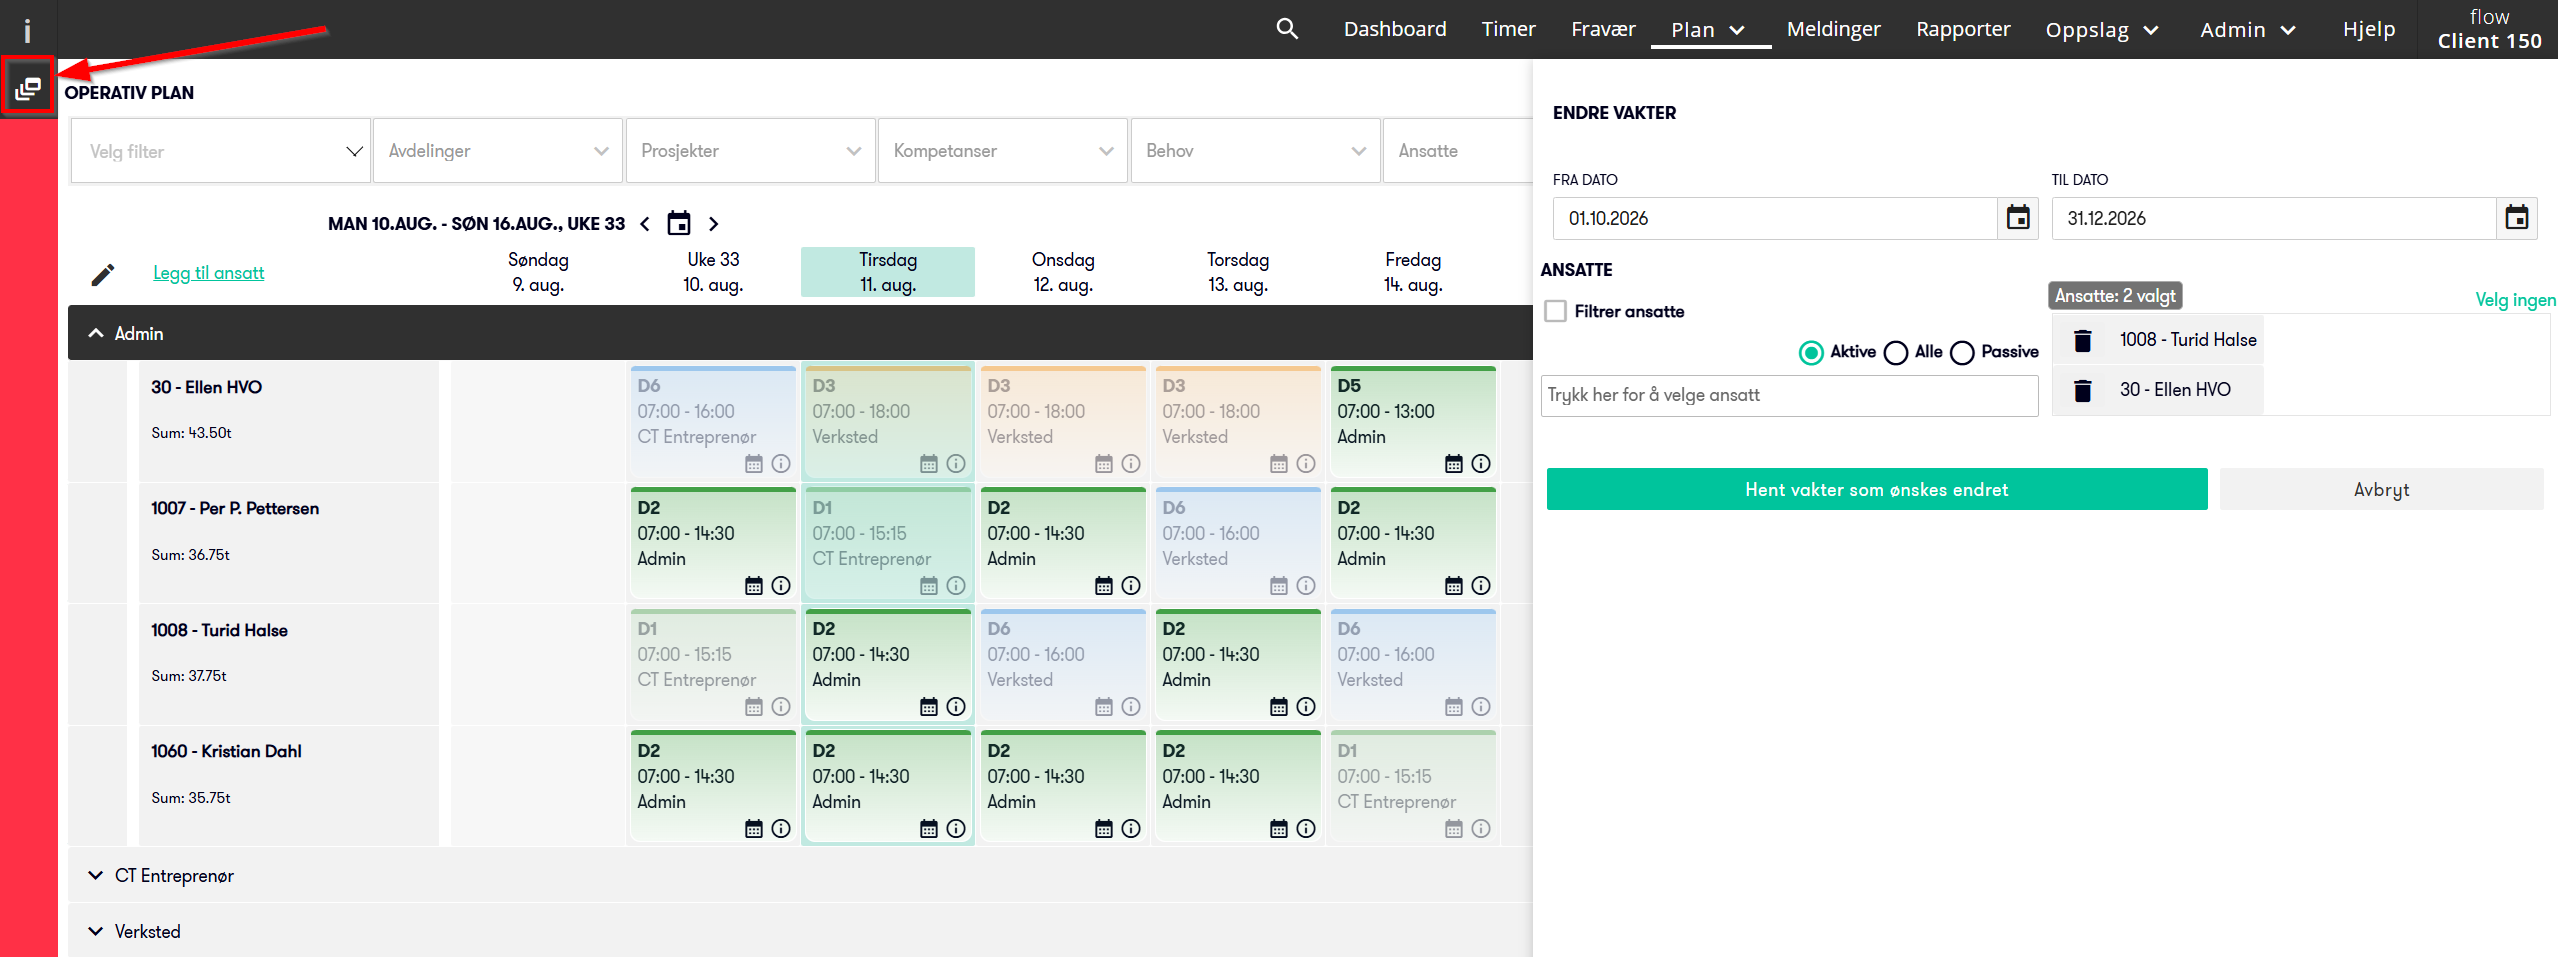Select the Passive radio button

coord(1962,353)
